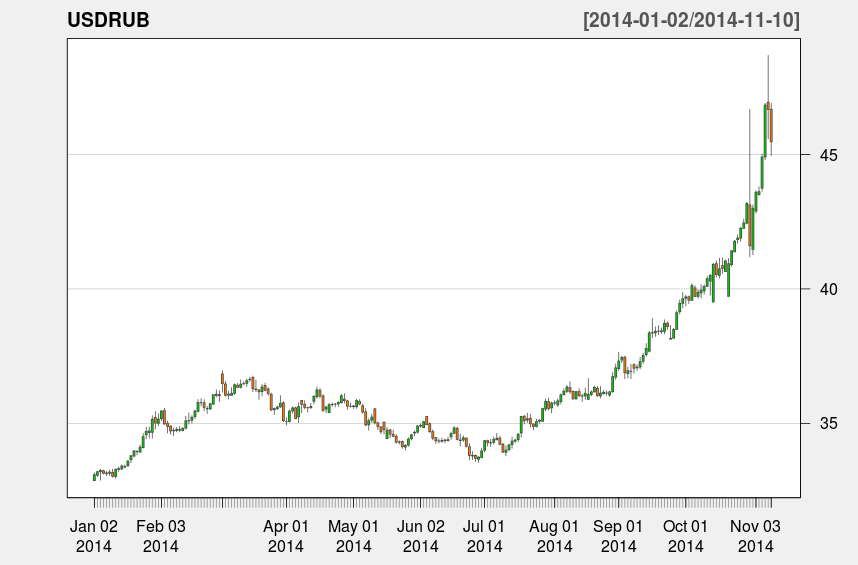
Task: Click the Nov 03 2014 axis label
Action: pos(755,536)
